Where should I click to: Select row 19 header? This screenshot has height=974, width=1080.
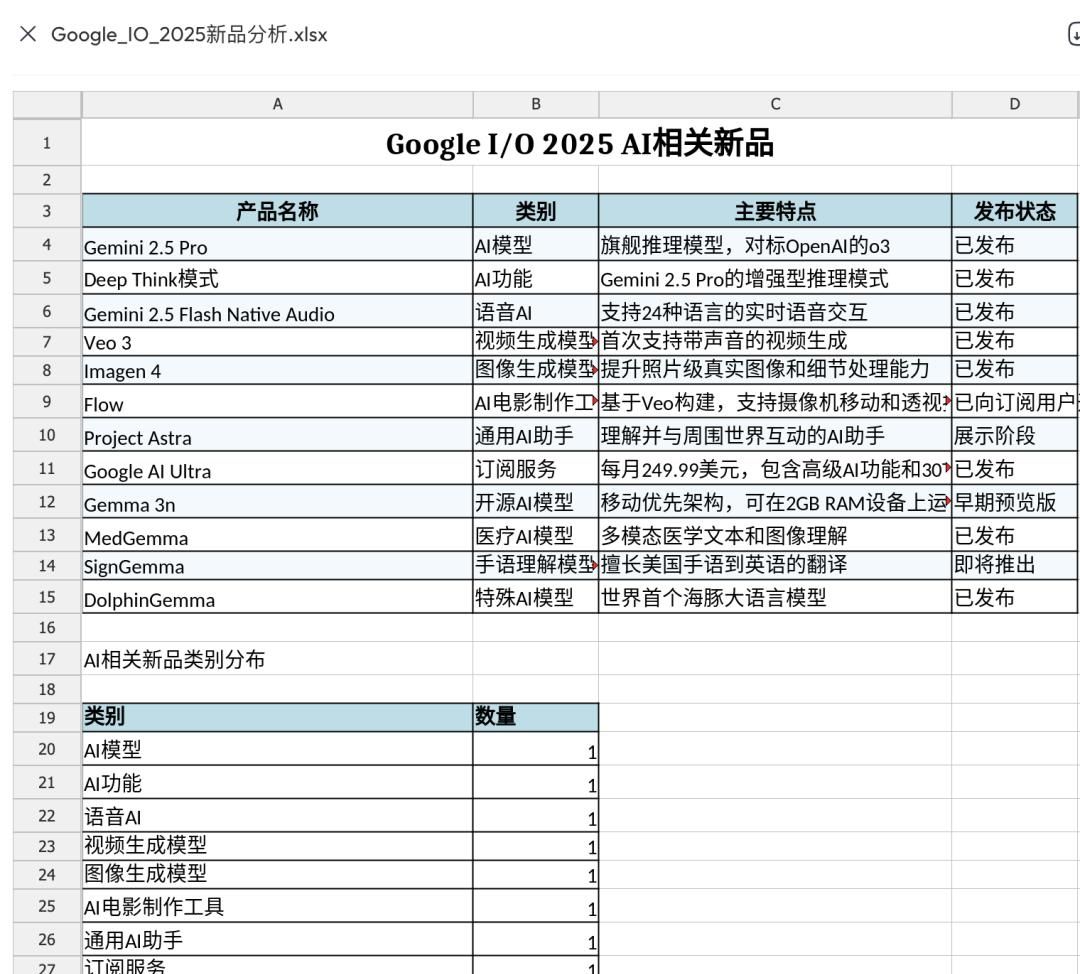[x=47, y=717]
